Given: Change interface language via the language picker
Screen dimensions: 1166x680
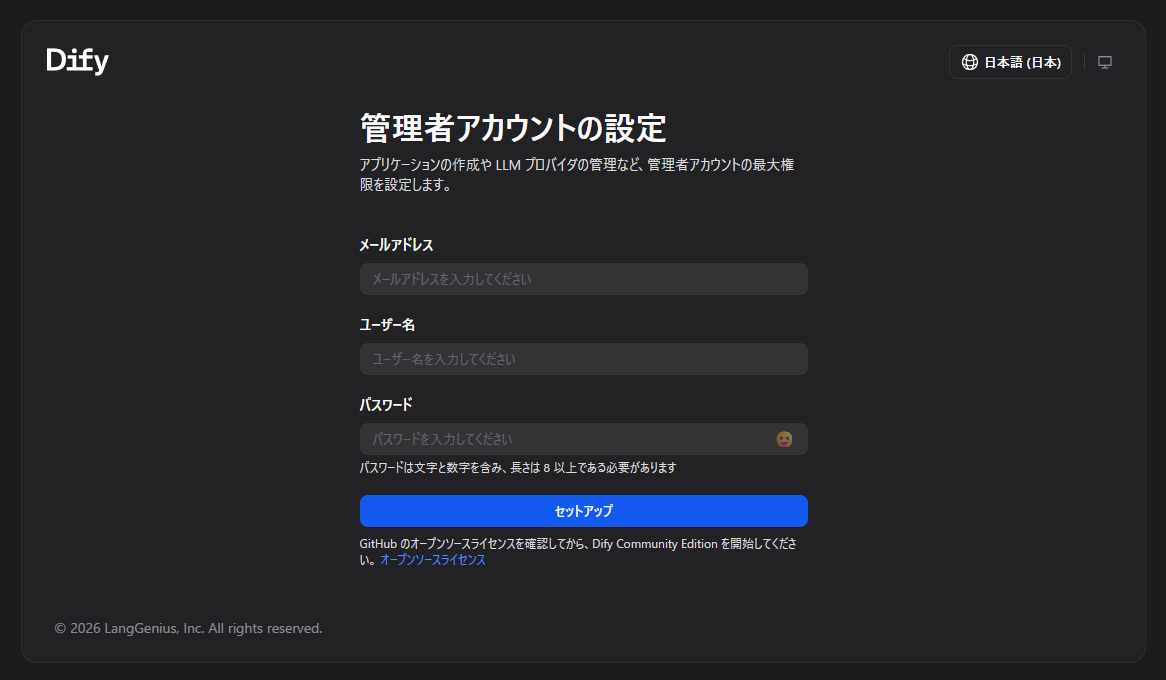Looking at the screenshot, I should pyautogui.click(x=1010, y=61).
